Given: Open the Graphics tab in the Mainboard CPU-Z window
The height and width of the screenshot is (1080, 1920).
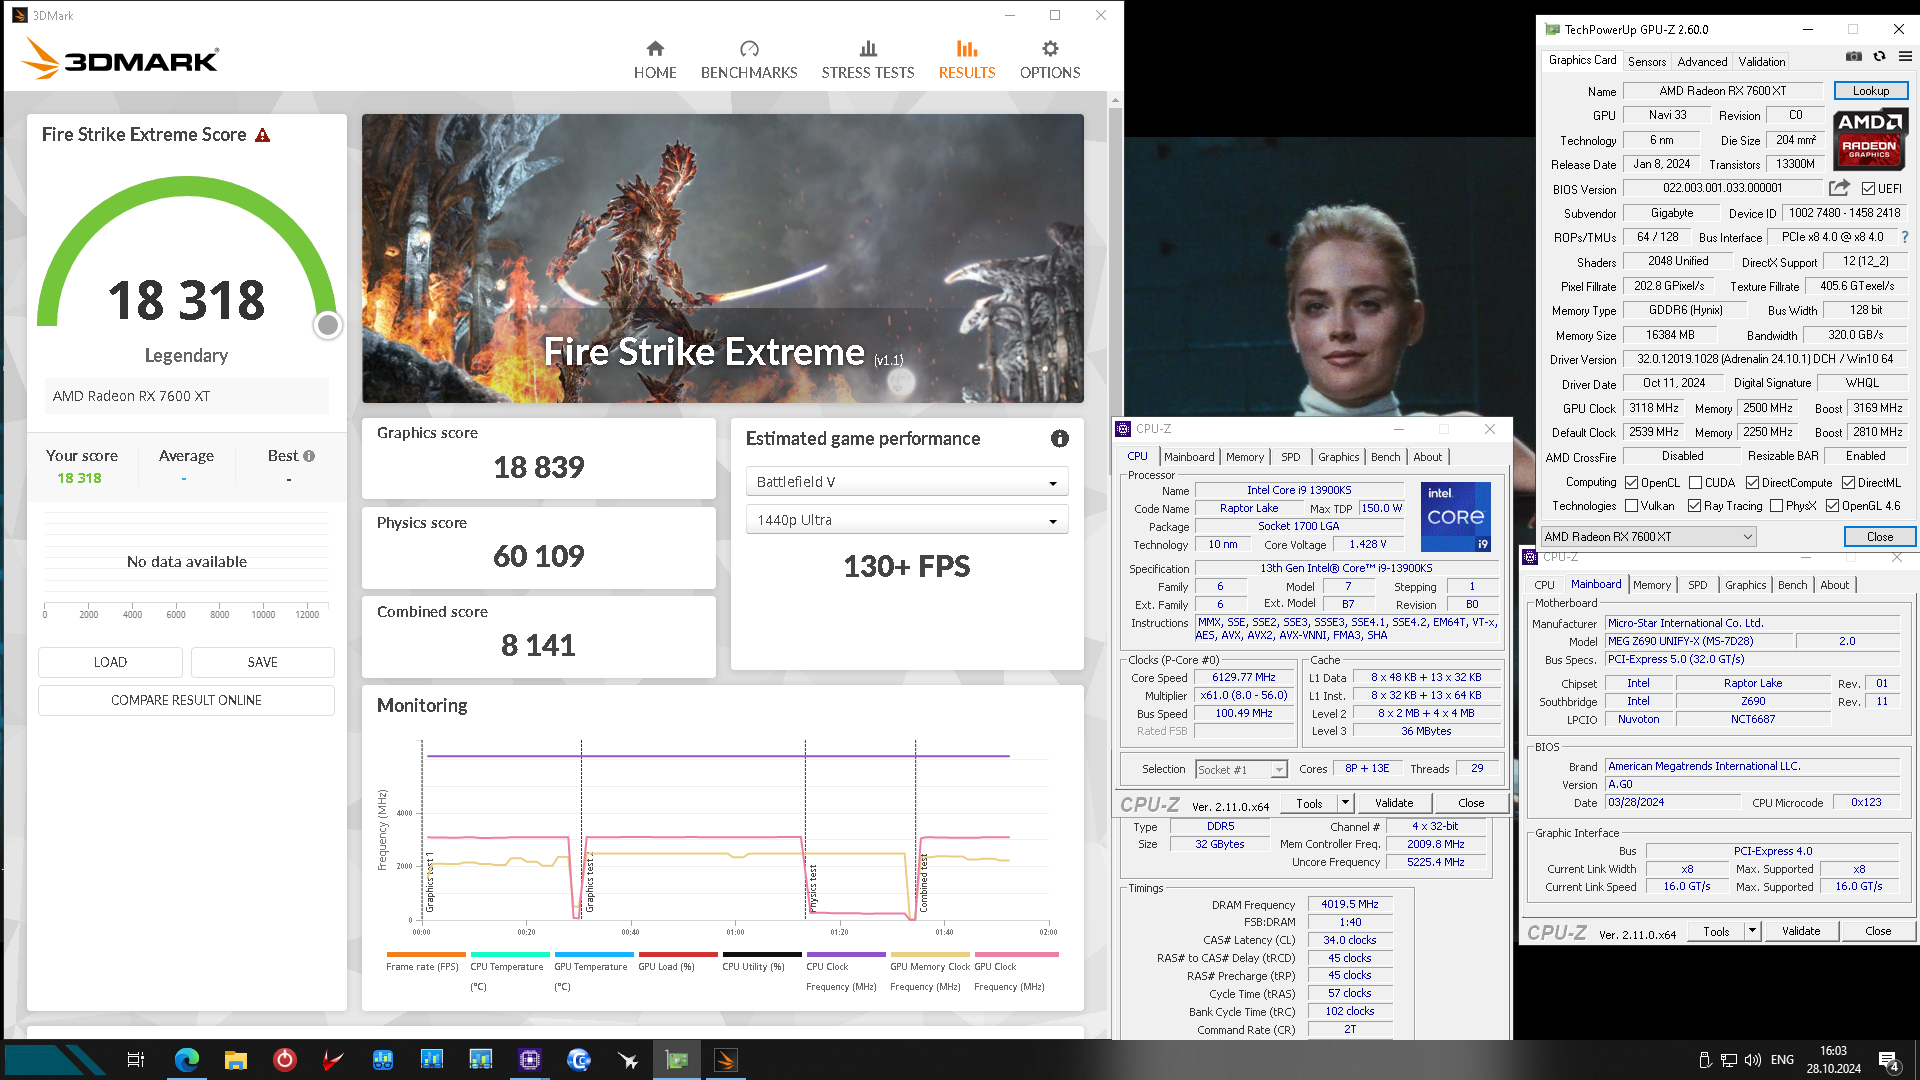Looking at the screenshot, I should pyautogui.click(x=1745, y=585).
